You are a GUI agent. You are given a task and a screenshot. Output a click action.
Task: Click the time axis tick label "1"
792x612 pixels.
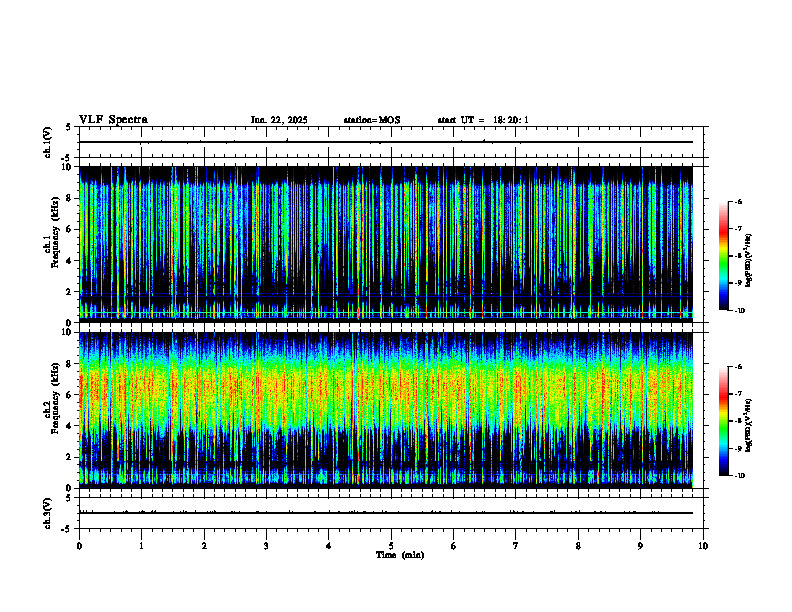click(141, 546)
